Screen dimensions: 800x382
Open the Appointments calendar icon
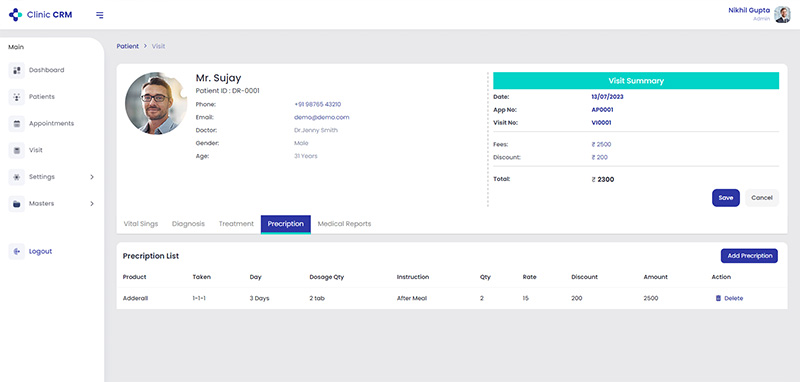(17, 123)
